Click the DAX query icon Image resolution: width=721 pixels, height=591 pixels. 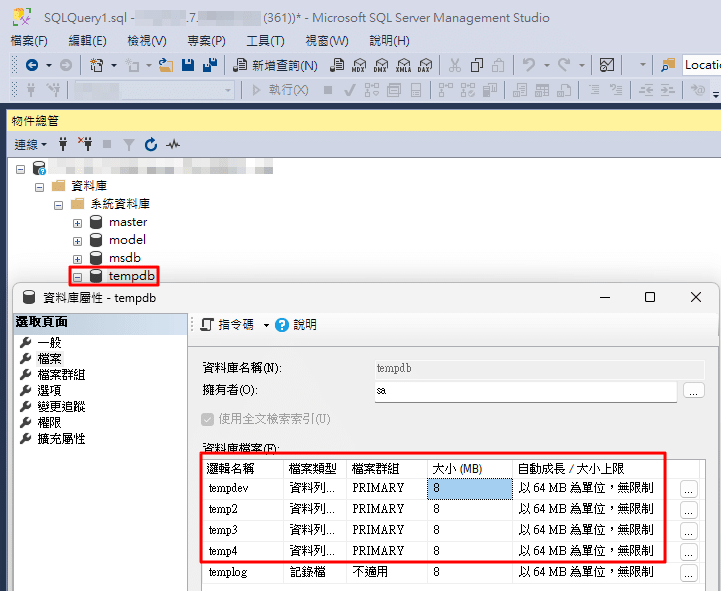click(425, 65)
